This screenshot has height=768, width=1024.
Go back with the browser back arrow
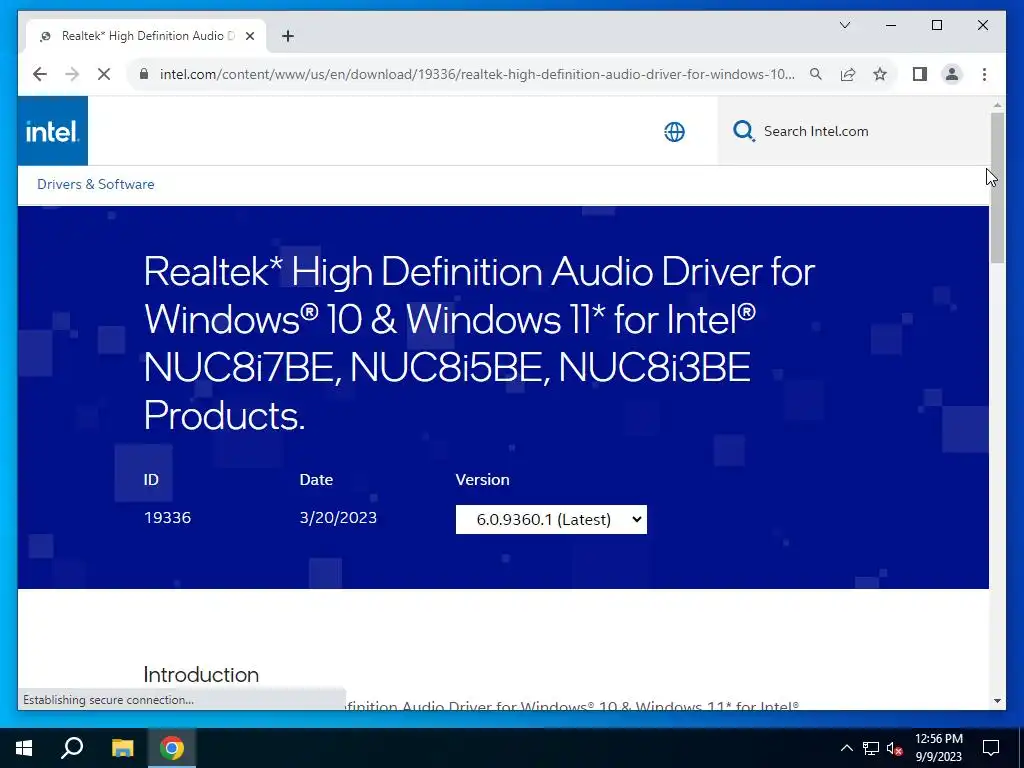click(x=40, y=74)
